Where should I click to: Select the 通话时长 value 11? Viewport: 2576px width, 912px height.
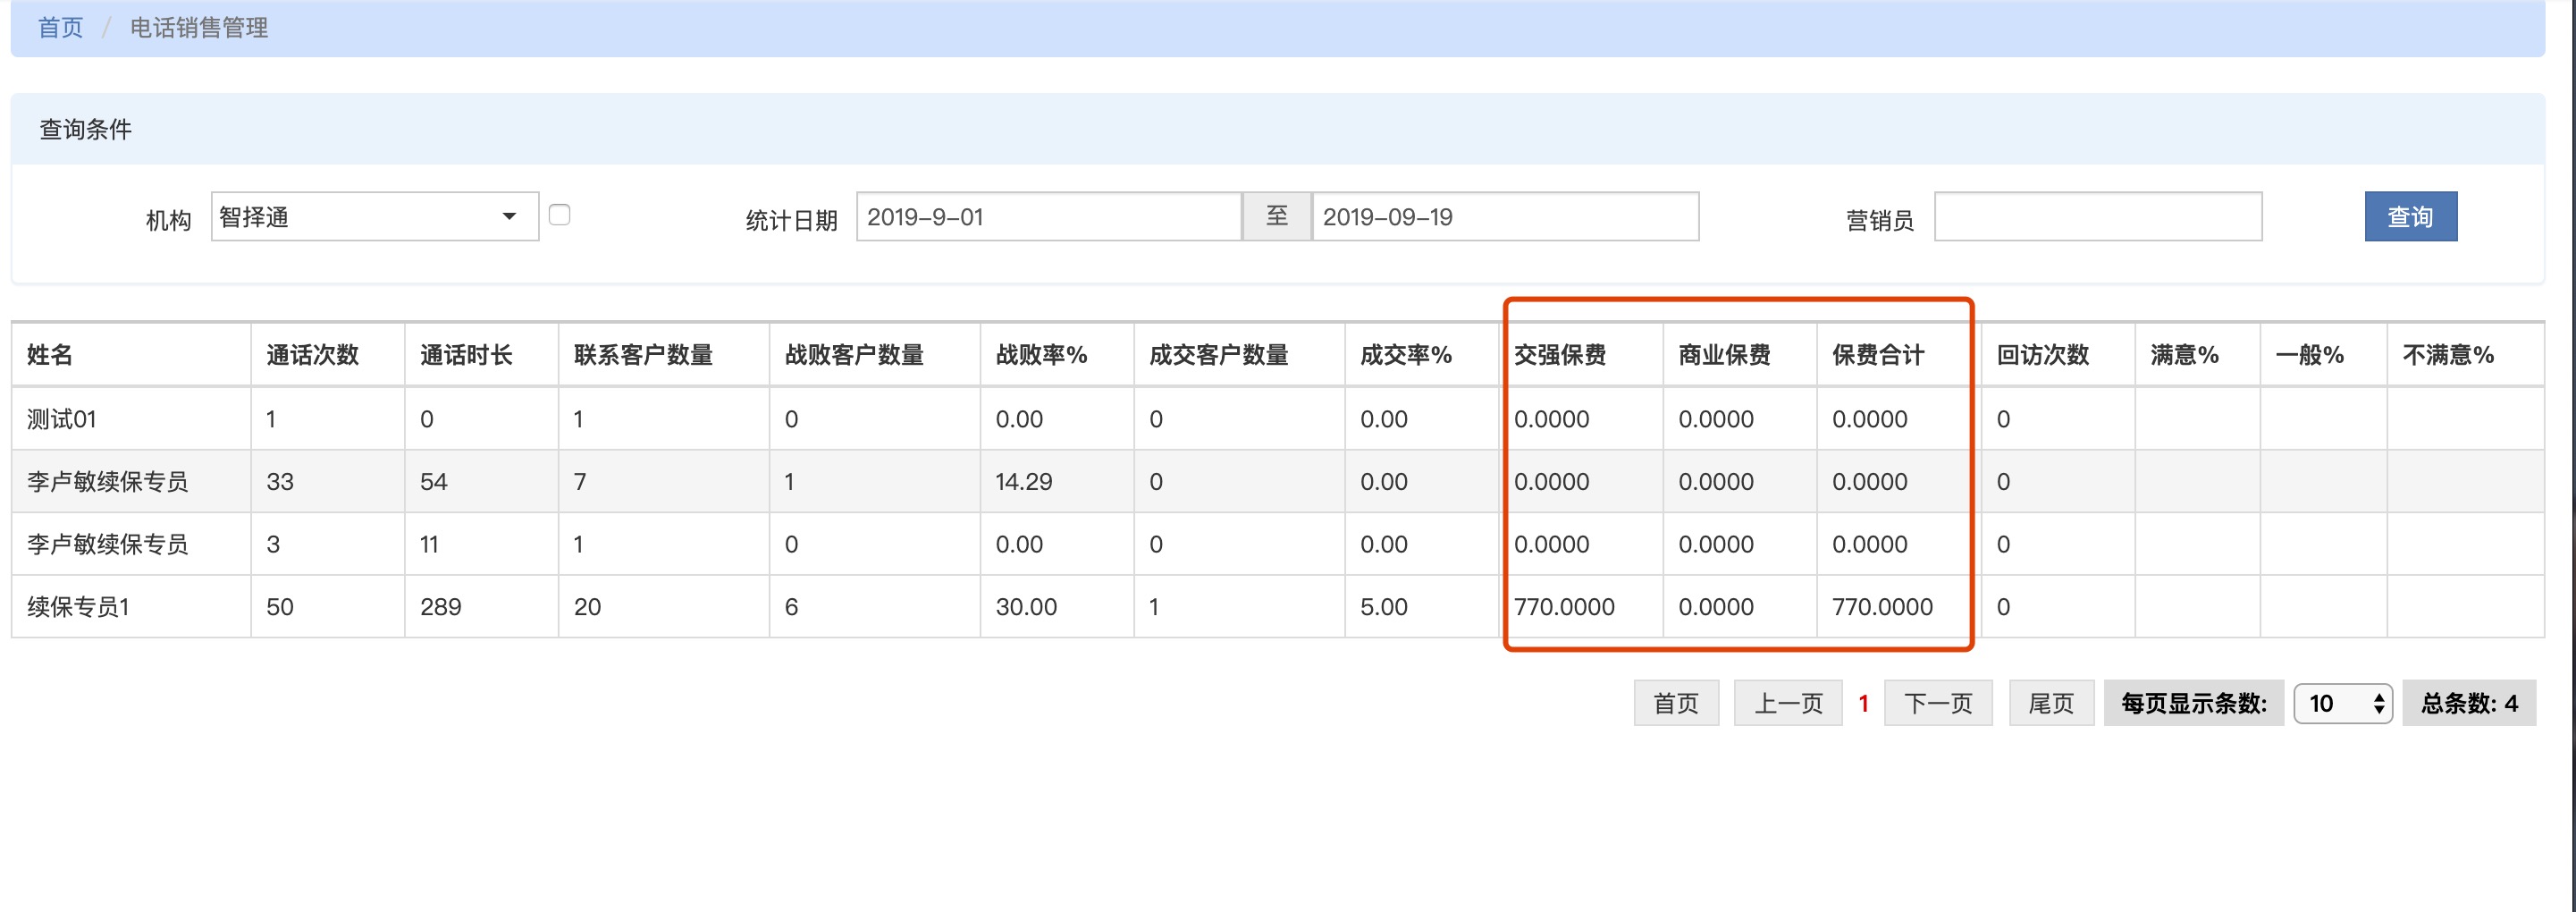point(429,544)
